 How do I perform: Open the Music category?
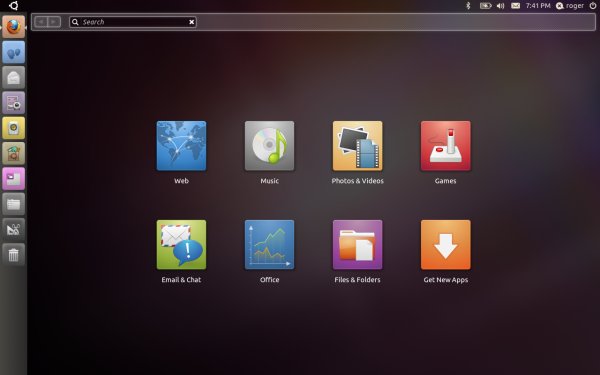tap(269, 146)
